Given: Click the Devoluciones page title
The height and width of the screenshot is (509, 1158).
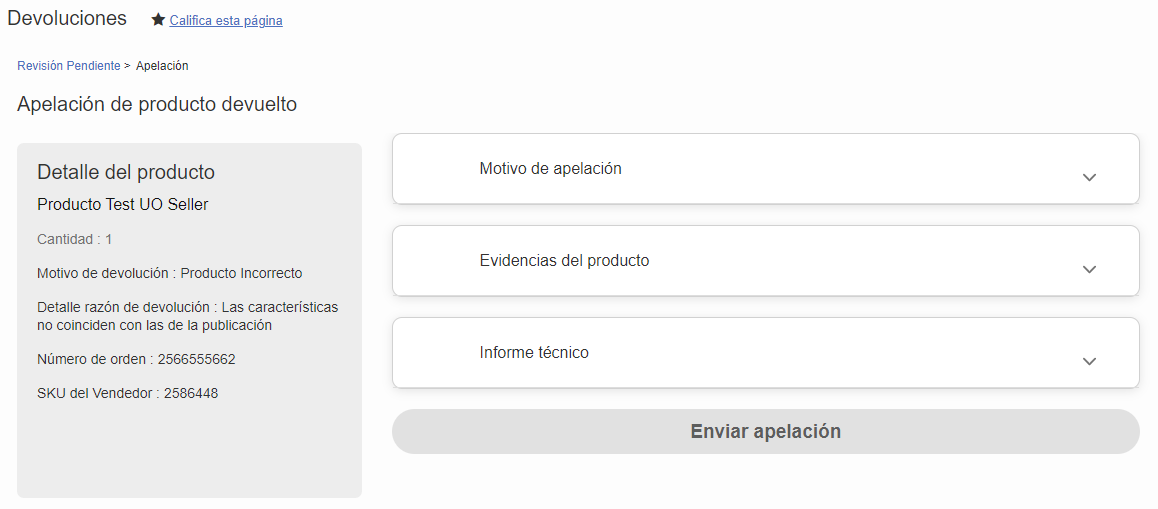Looking at the screenshot, I should tap(67, 18).
